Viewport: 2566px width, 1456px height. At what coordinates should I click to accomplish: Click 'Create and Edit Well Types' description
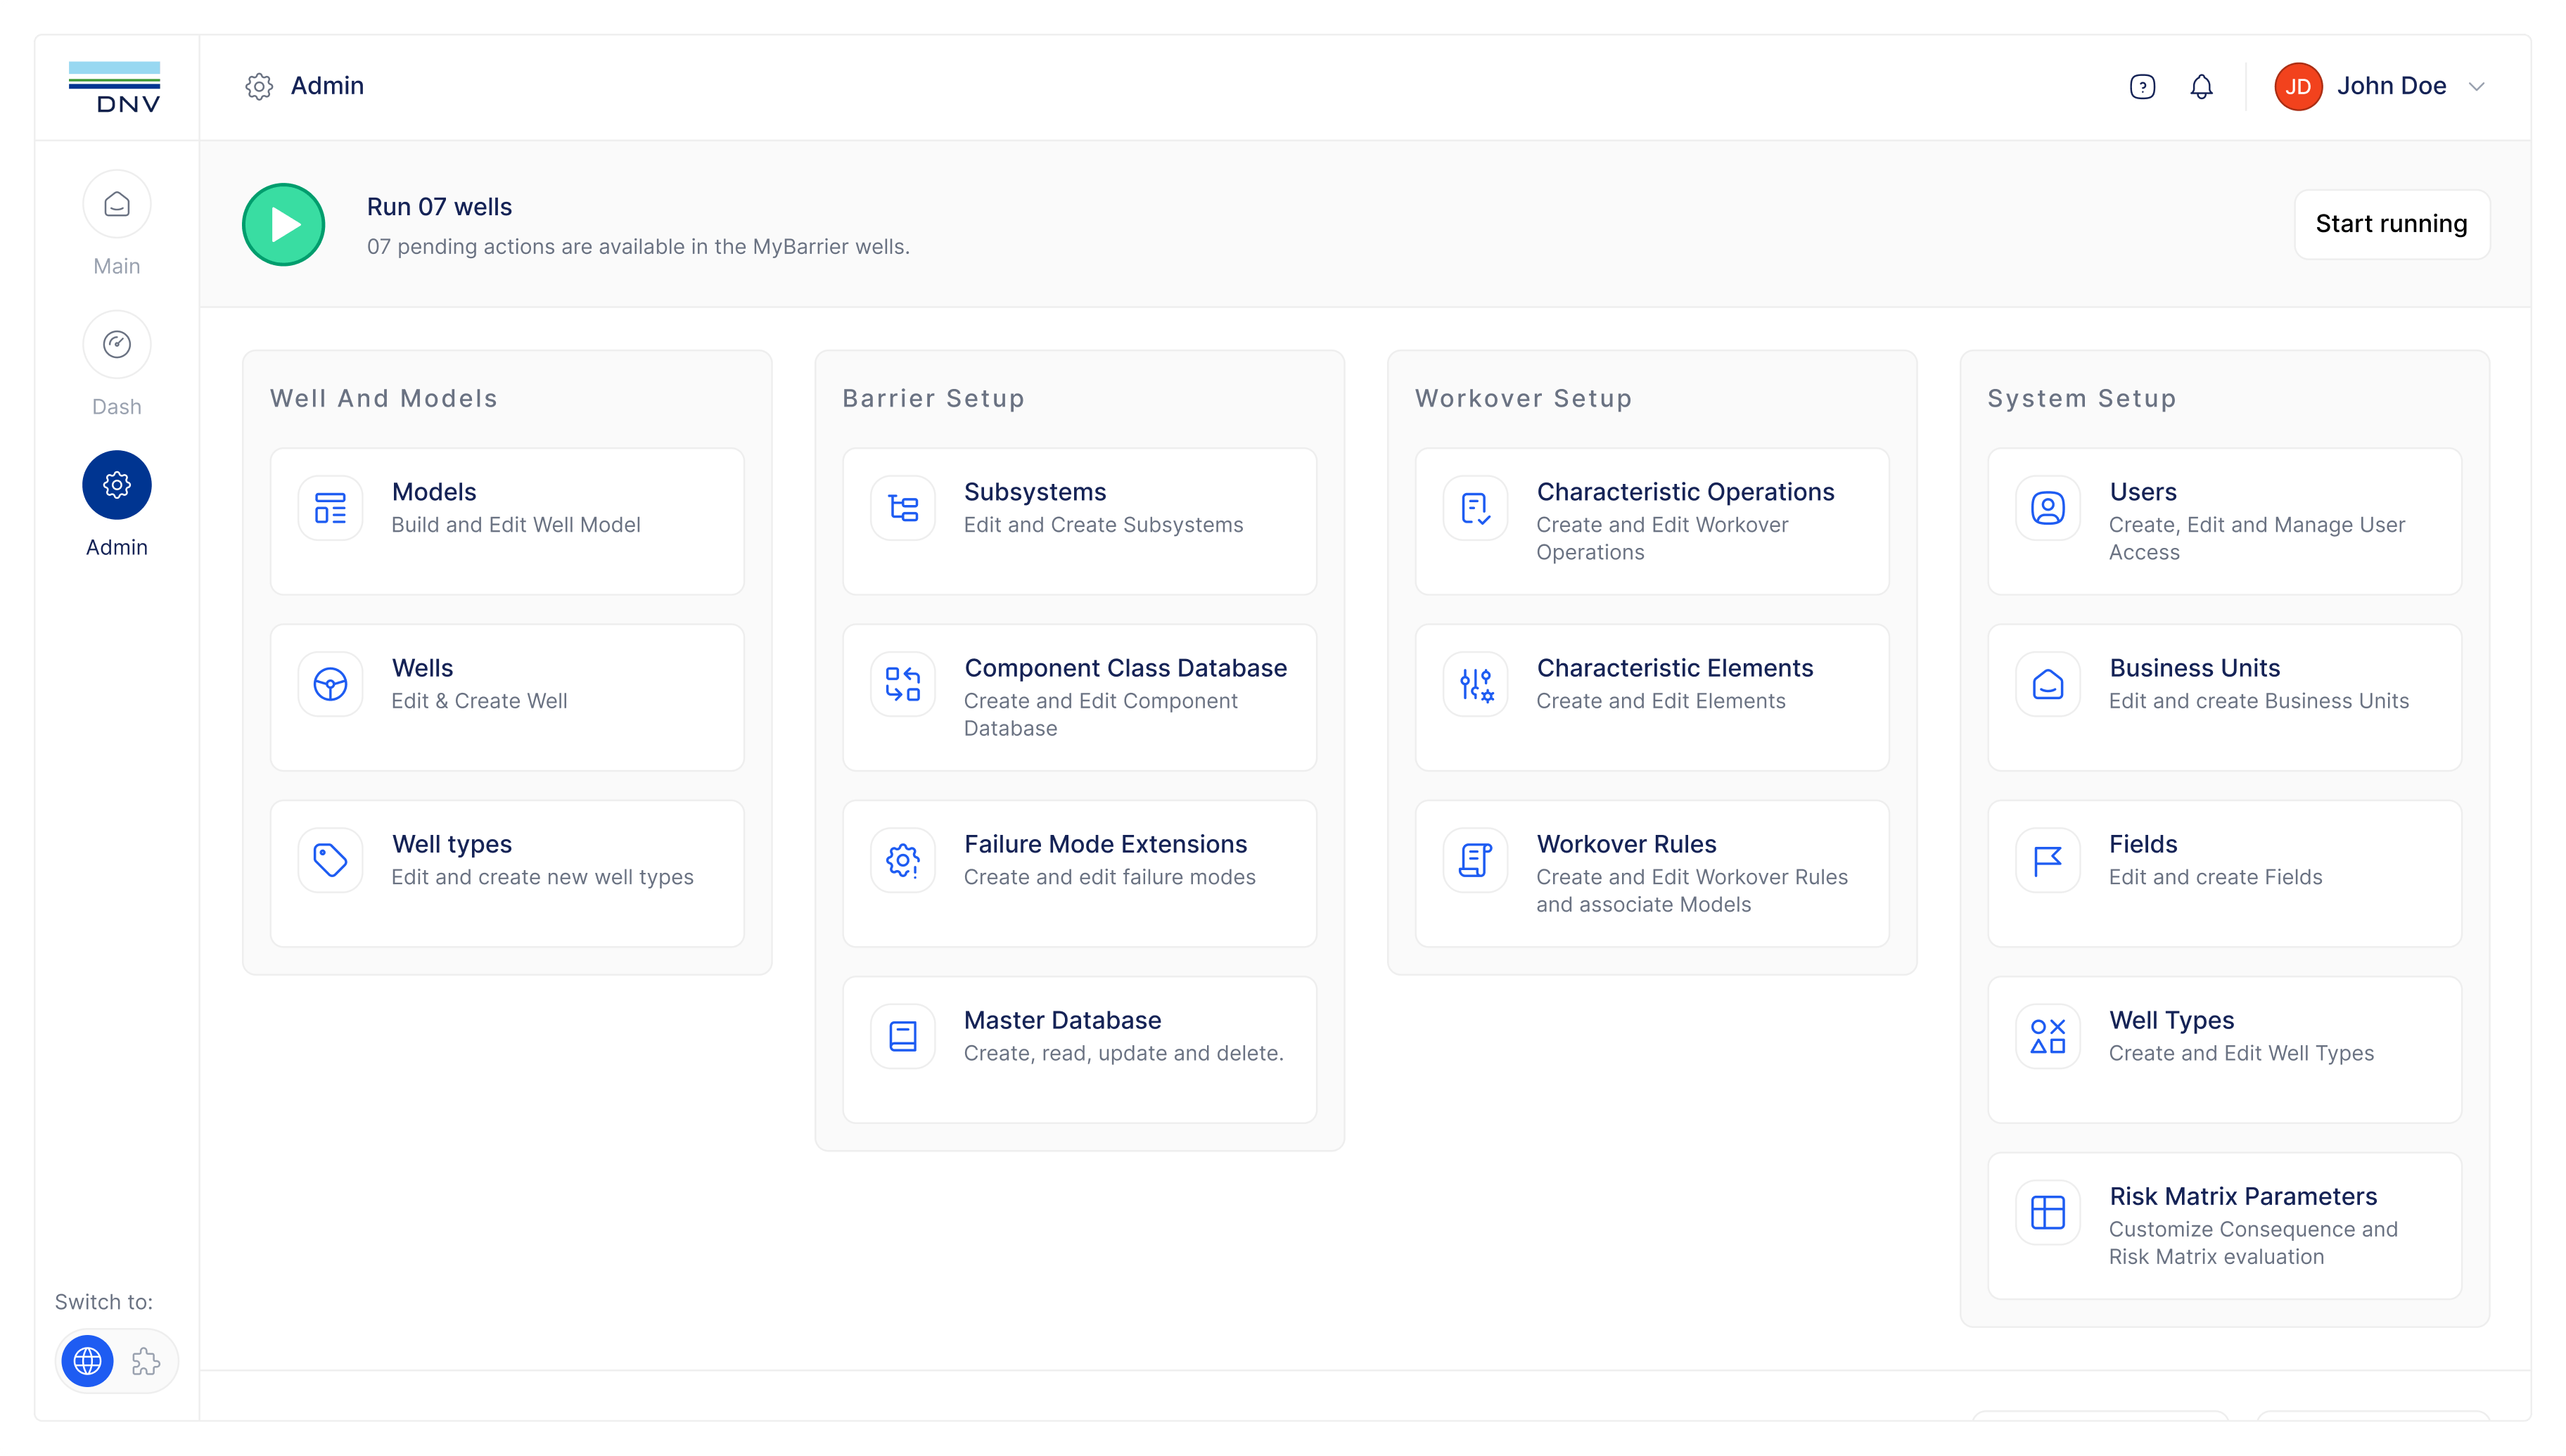click(x=2241, y=1053)
